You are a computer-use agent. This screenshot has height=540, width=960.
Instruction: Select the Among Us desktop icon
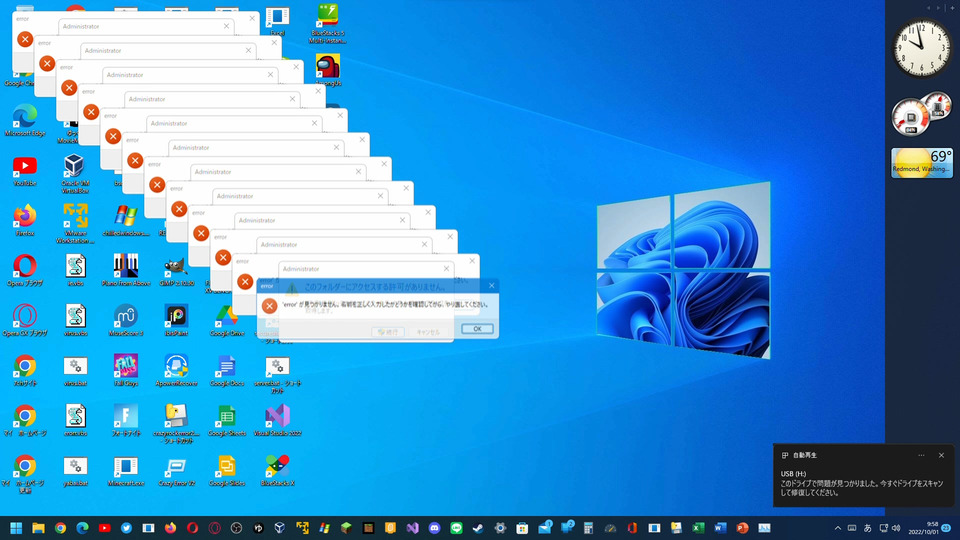coord(328,70)
